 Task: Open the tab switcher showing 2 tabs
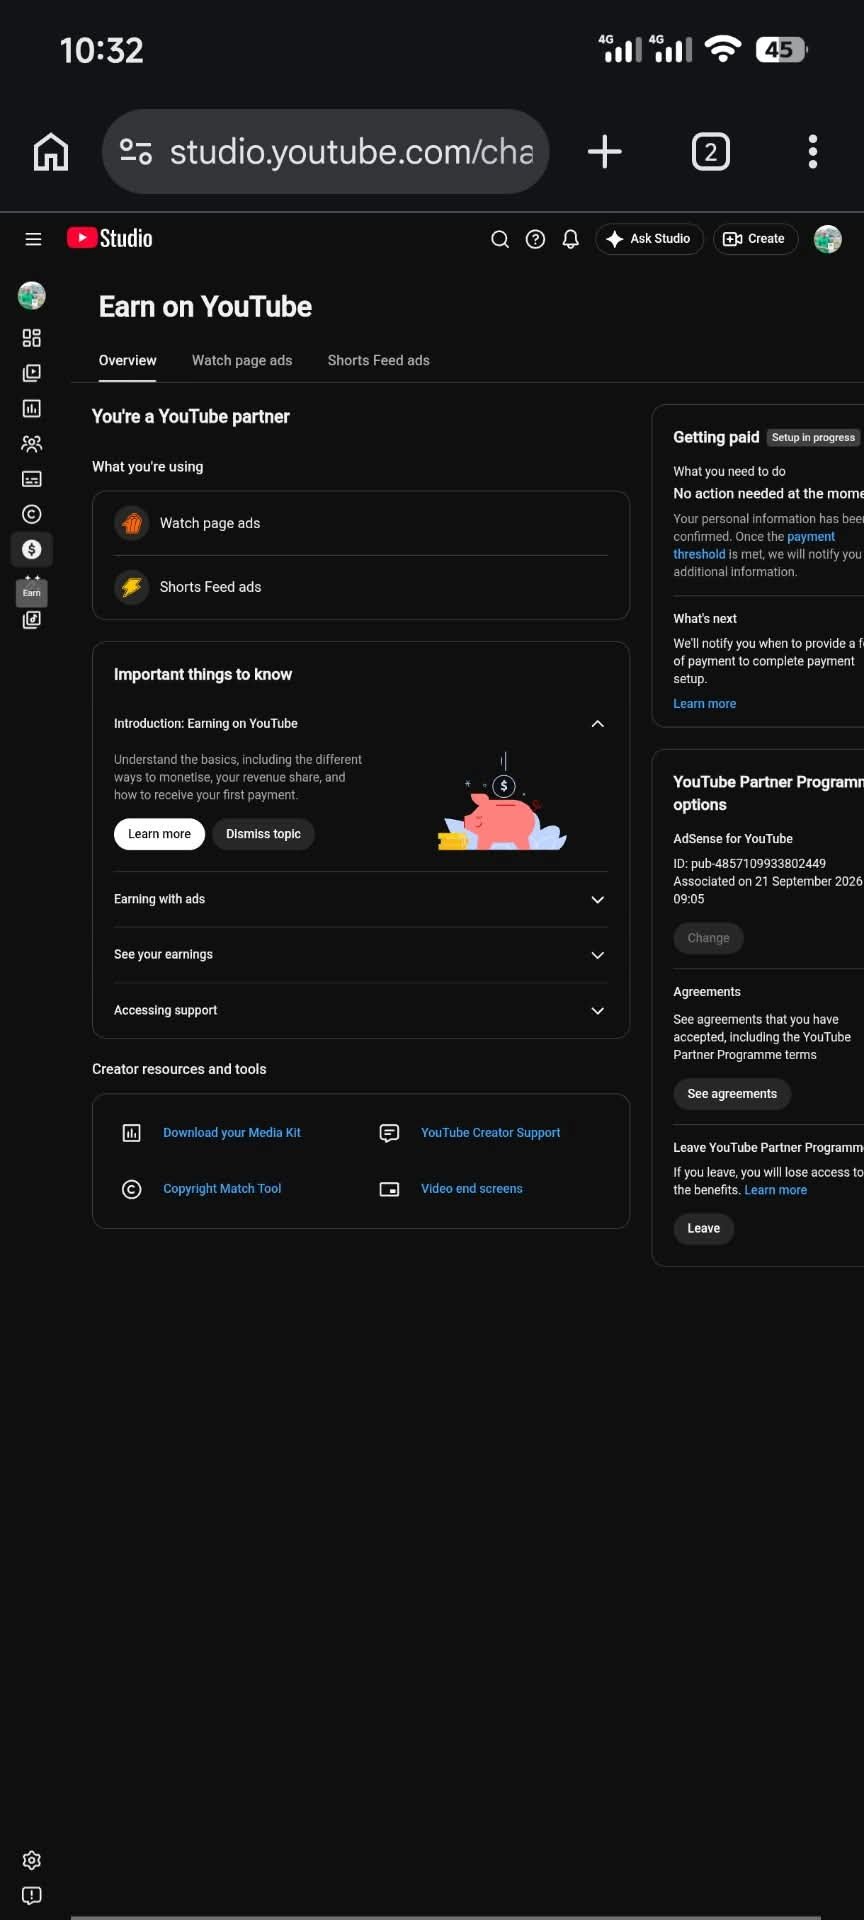[710, 152]
